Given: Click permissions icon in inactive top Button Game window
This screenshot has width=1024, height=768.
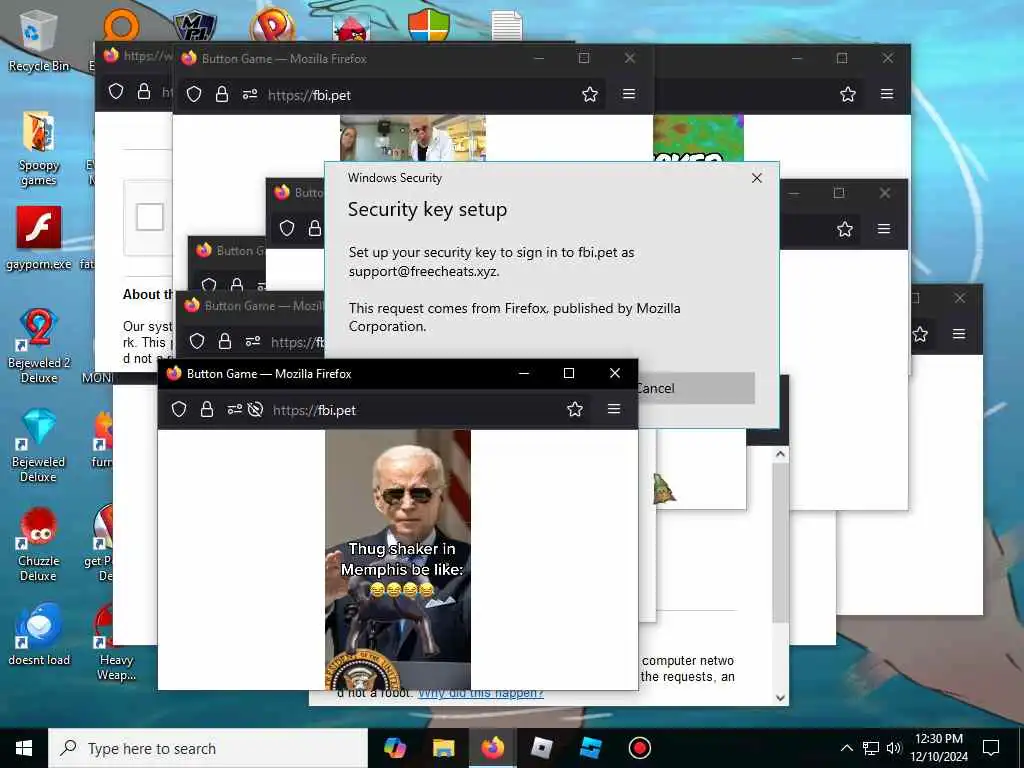Looking at the screenshot, I should (249, 94).
